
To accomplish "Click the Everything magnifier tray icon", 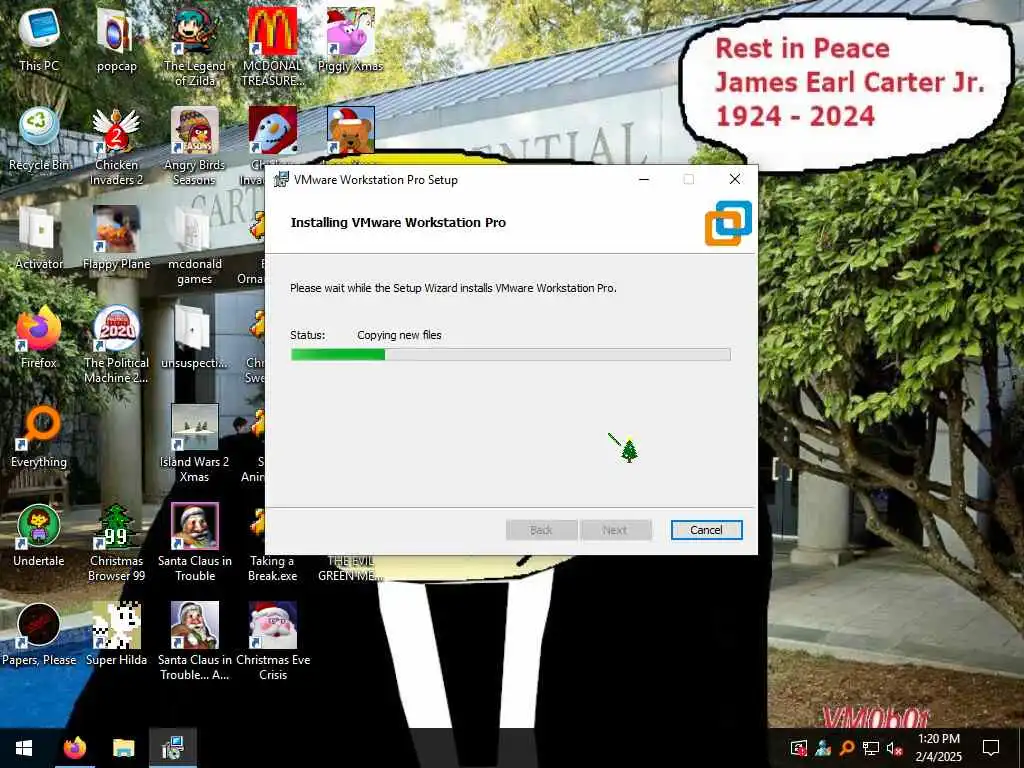I will click(x=847, y=748).
